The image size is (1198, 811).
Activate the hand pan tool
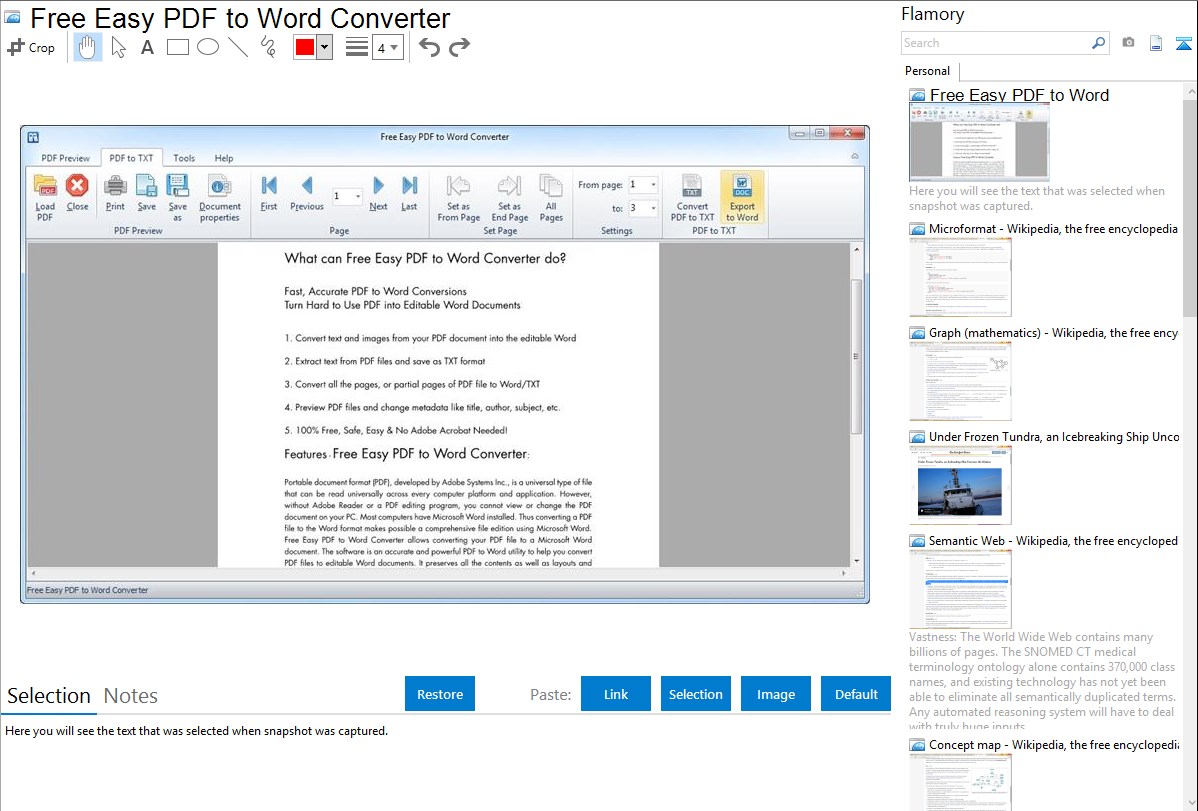click(87, 47)
